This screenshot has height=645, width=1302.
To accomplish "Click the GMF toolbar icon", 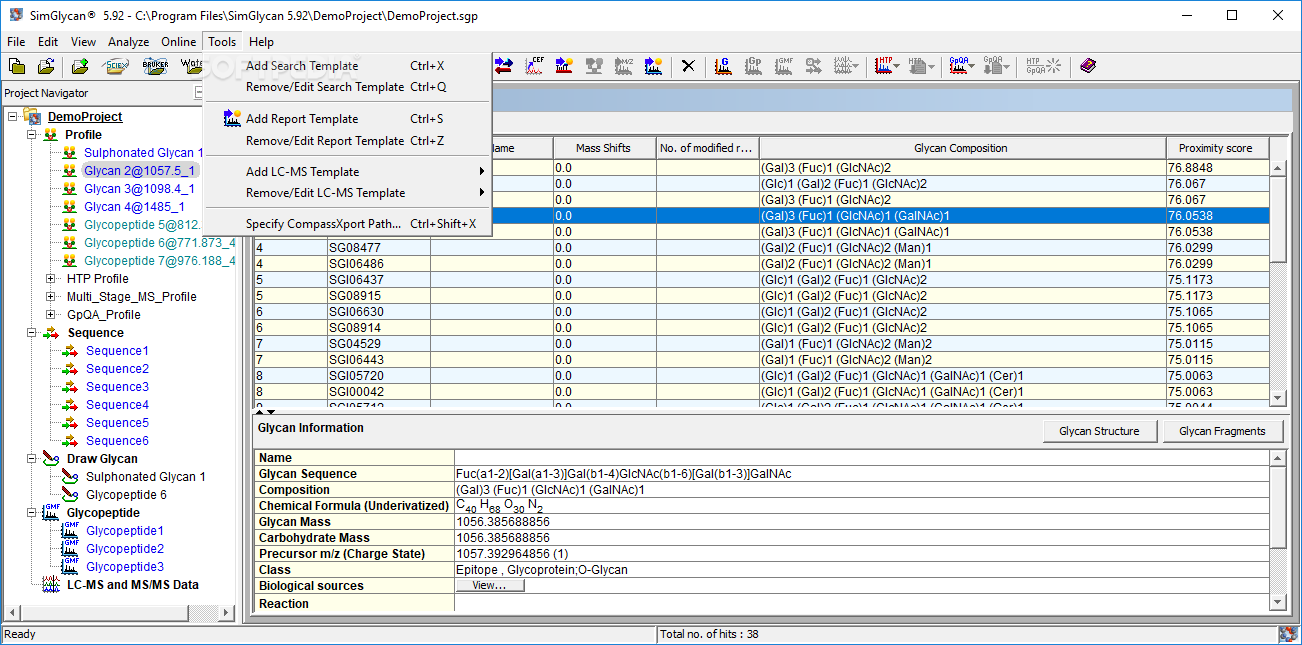I will coord(784,66).
